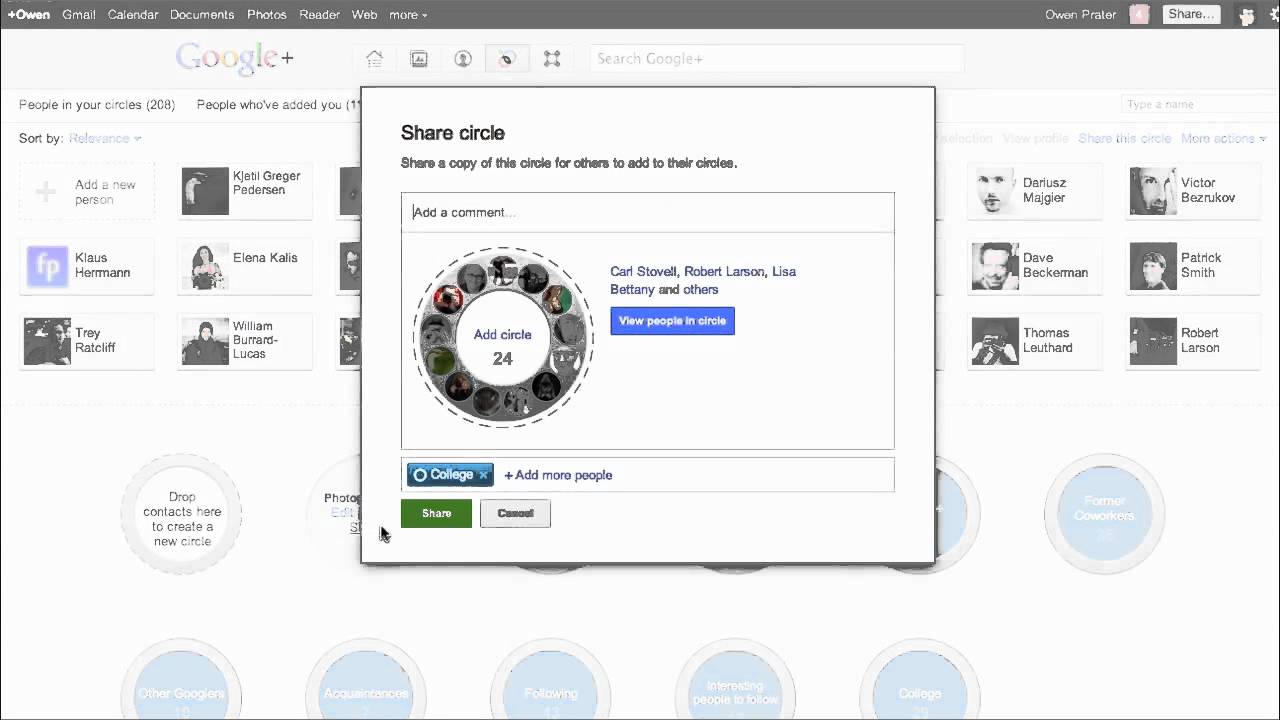
Task: Select the Former Coworkers circle
Action: pyautogui.click(x=1105, y=515)
